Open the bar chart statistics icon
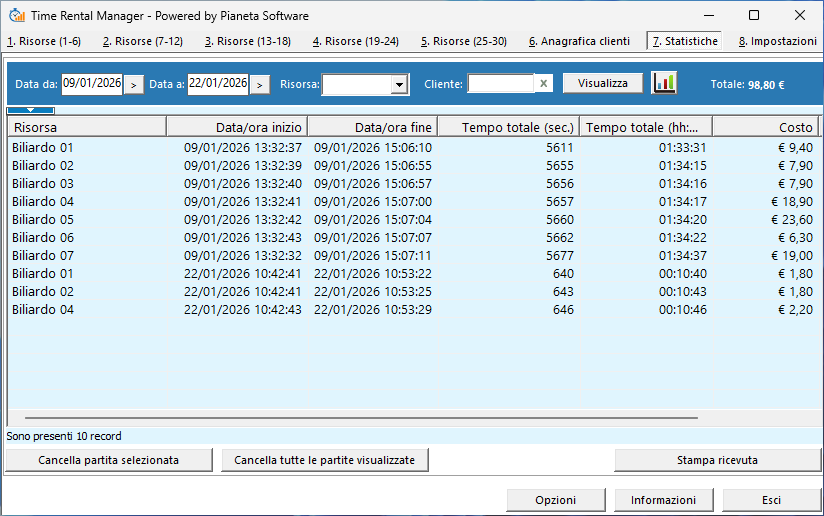This screenshot has width=824, height=516. click(664, 83)
